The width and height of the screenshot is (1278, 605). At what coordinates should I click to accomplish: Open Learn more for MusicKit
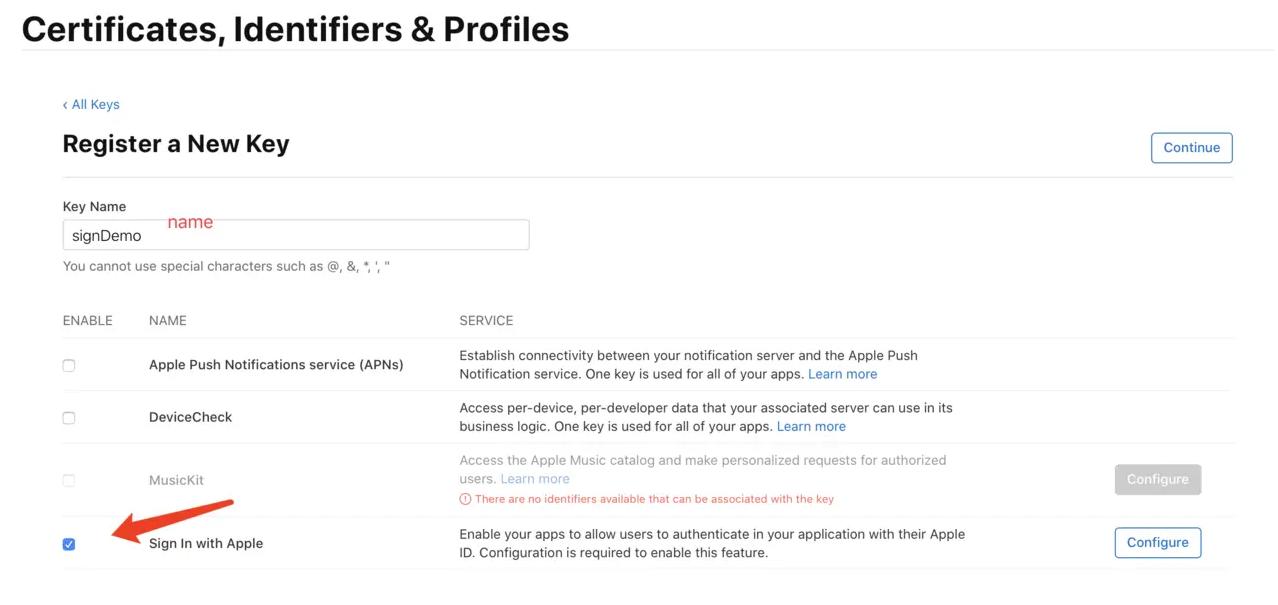click(x=535, y=478)
